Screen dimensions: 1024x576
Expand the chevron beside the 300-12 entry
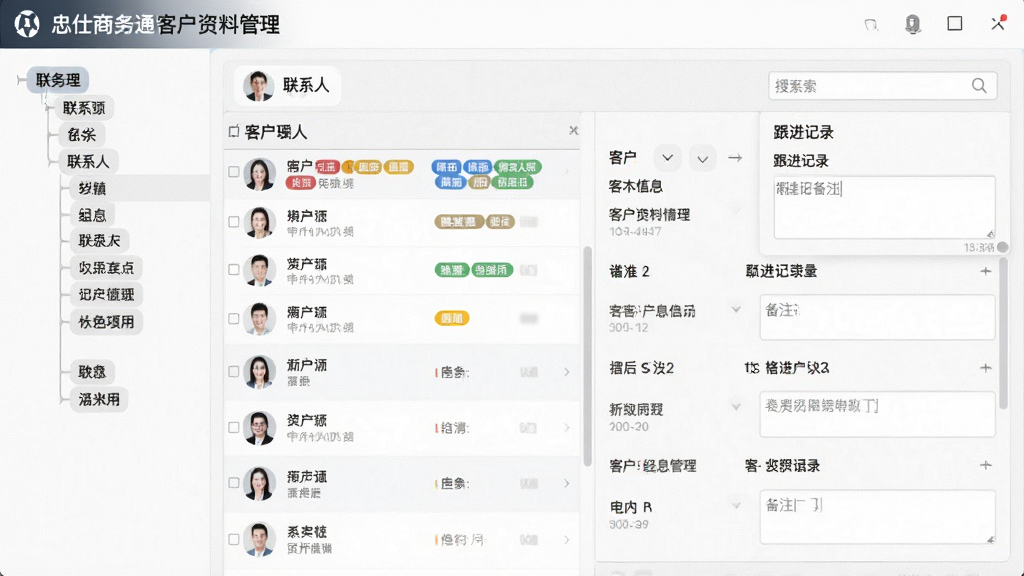tap(736, 310)
